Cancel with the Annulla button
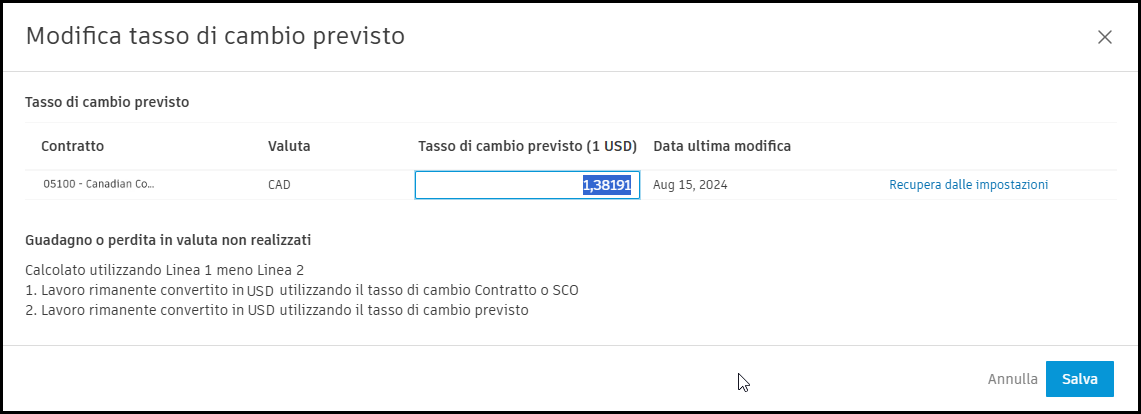This screenshot has height=414, width=1141. (1012, 379)
